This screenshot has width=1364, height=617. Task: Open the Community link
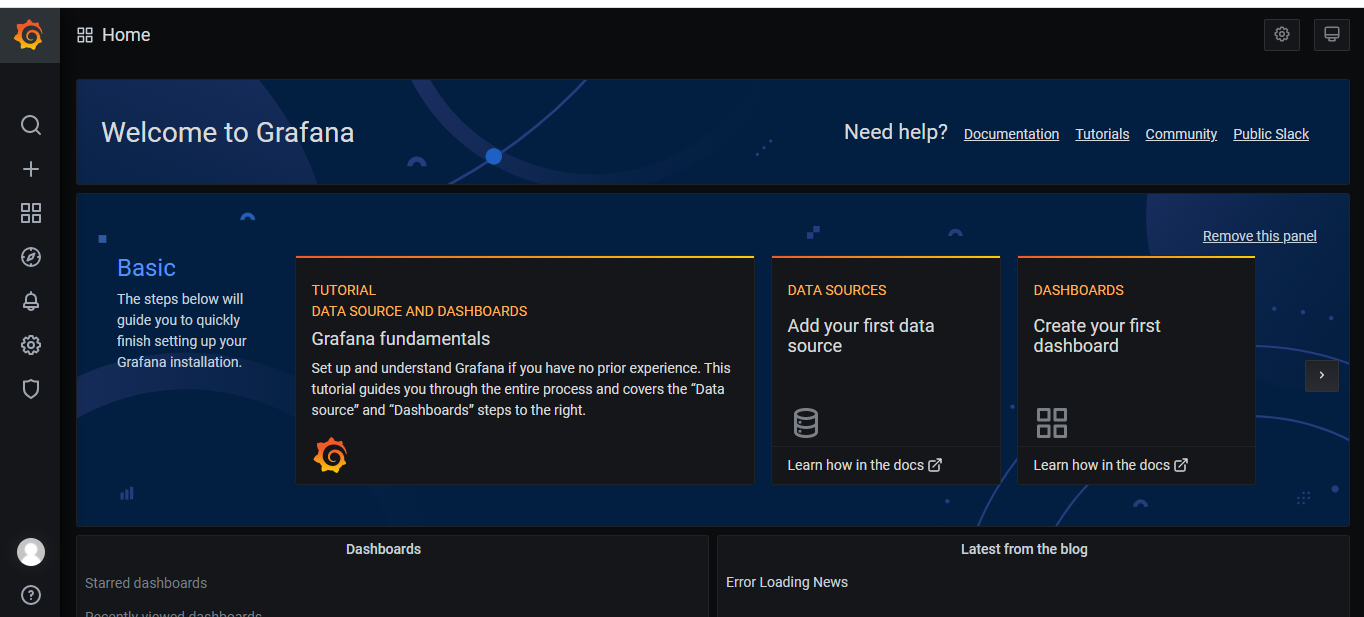click(x=1181, y=134)
